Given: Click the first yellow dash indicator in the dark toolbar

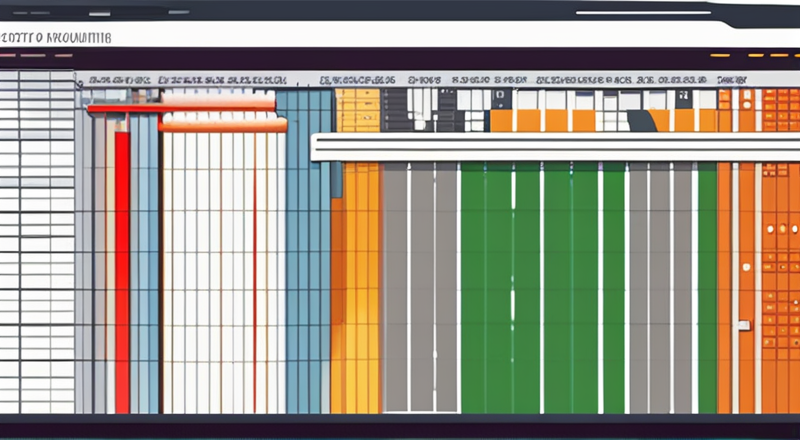Looking at the screenshot, I should pos(719,55).
